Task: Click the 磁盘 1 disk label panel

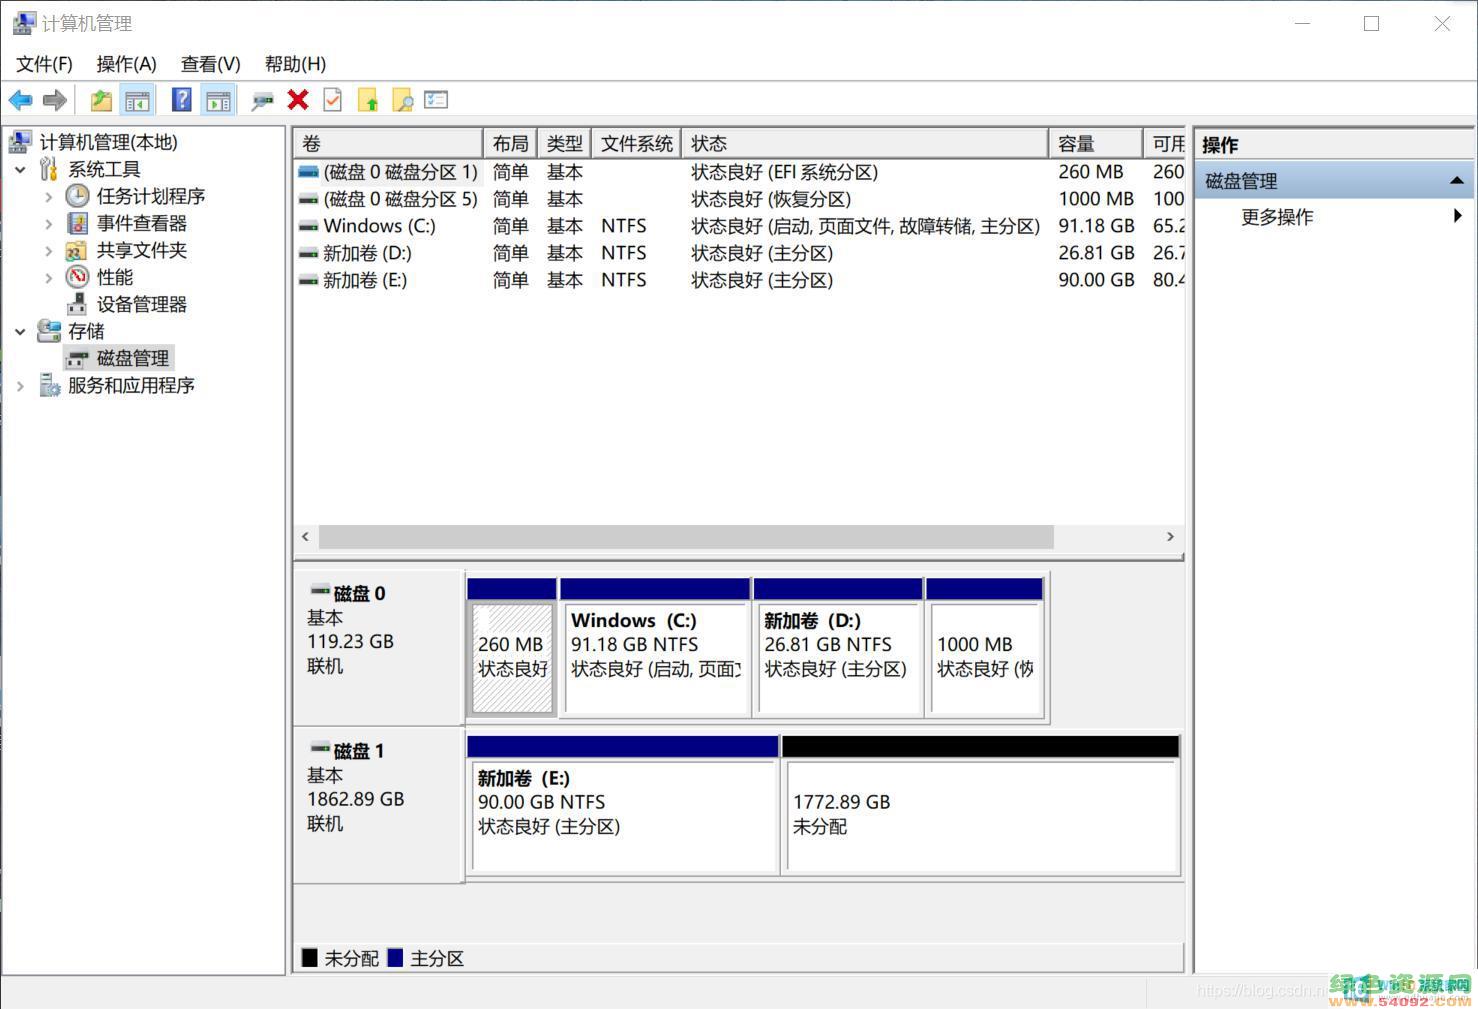Action: point(378,805)
